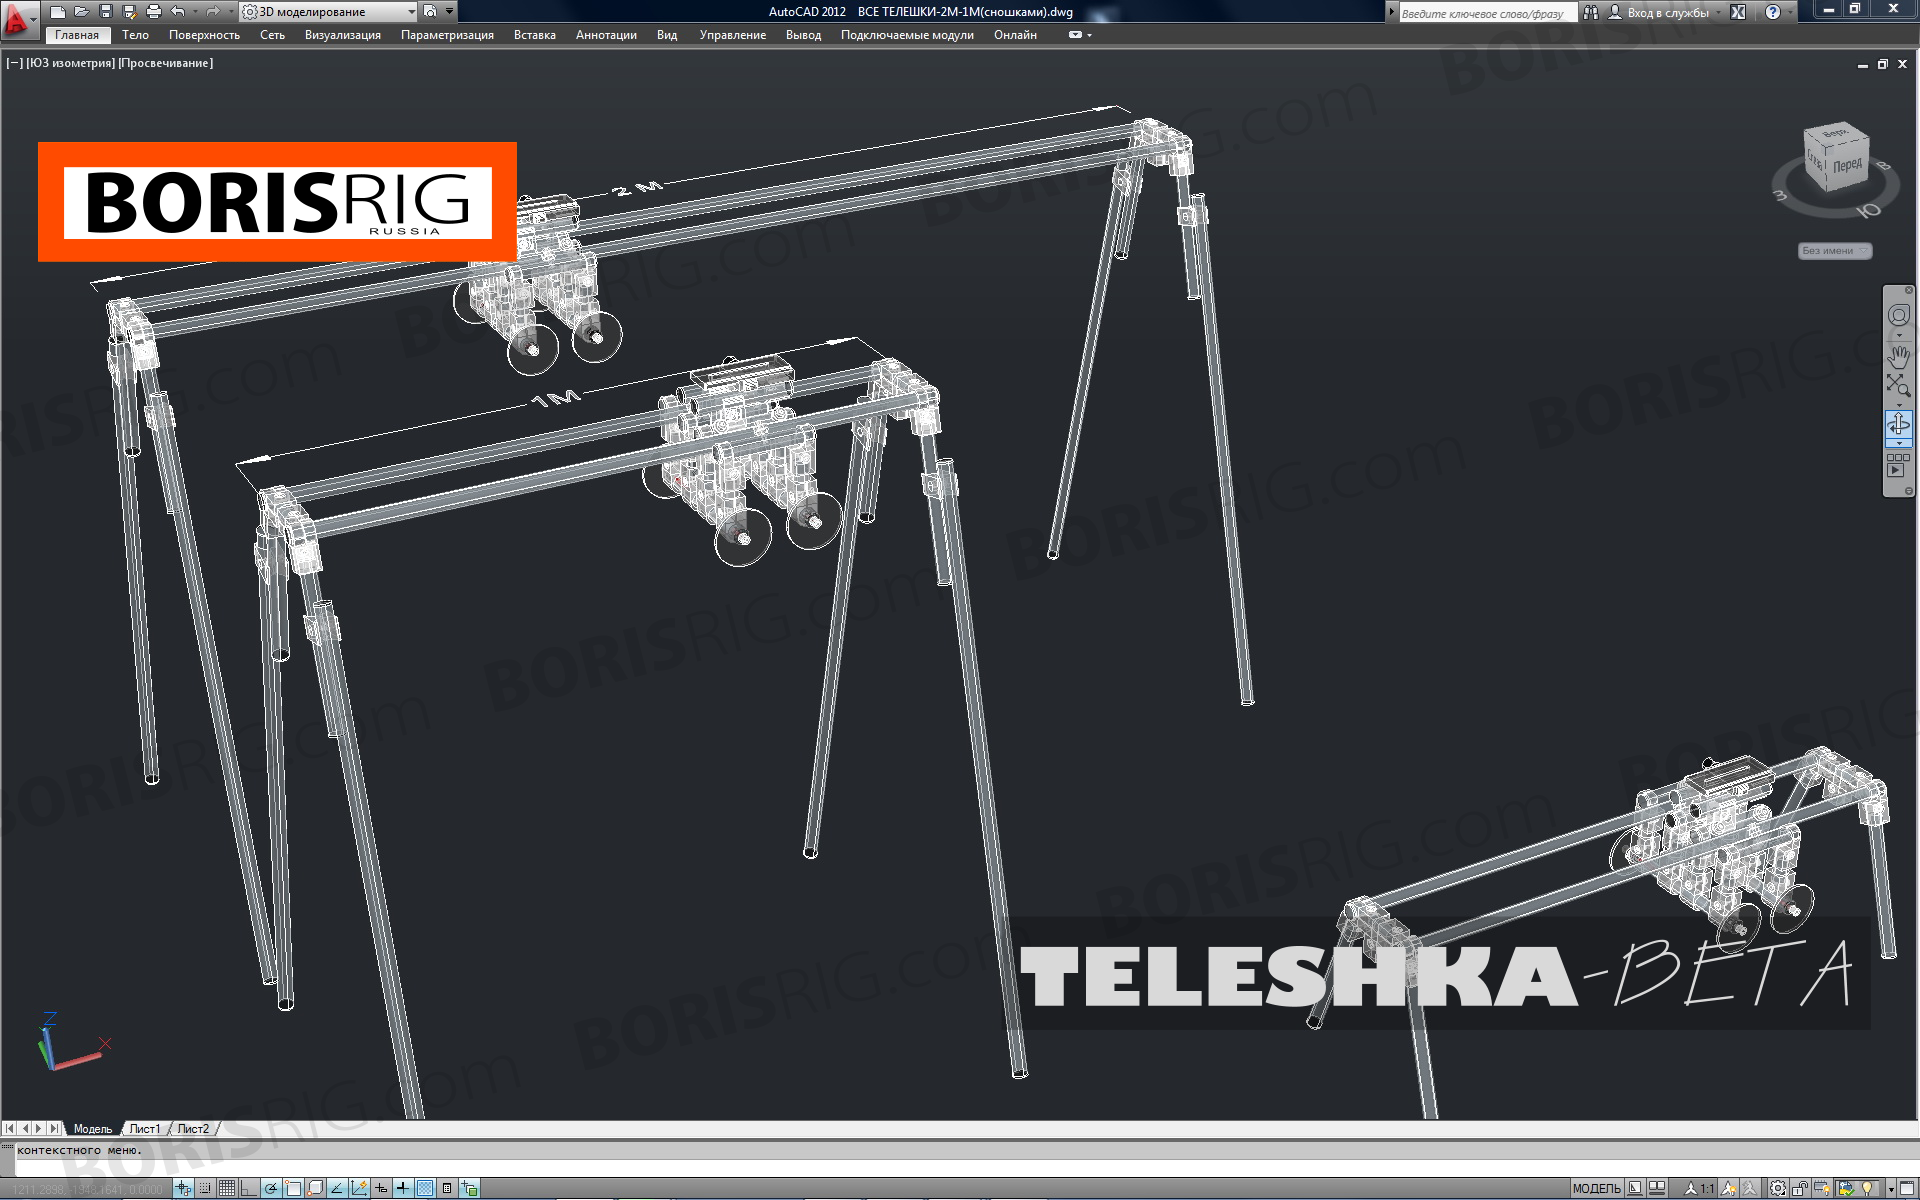Click the Перед face of the ViewCube

click(x=1847, y=165)
